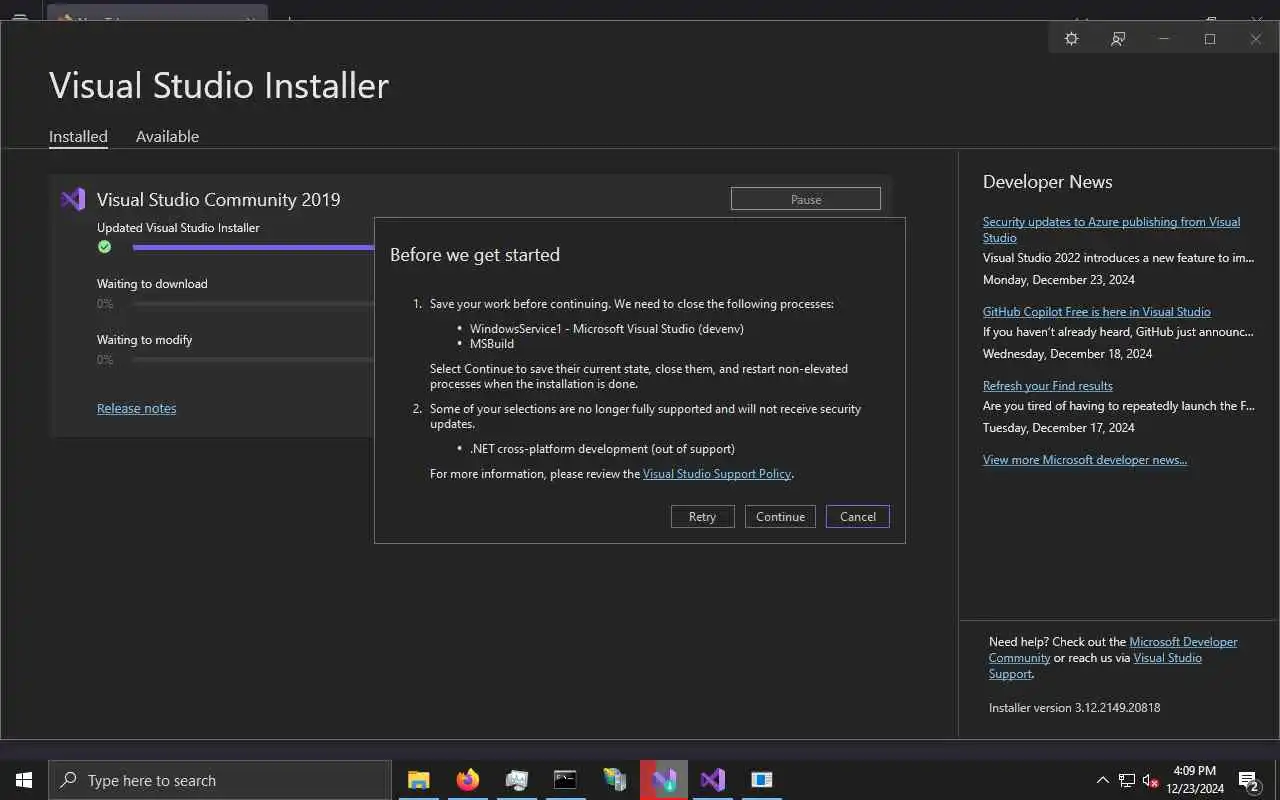
Task: Click the Monday, December 23, 2024 date
Action: [1059, 280]
